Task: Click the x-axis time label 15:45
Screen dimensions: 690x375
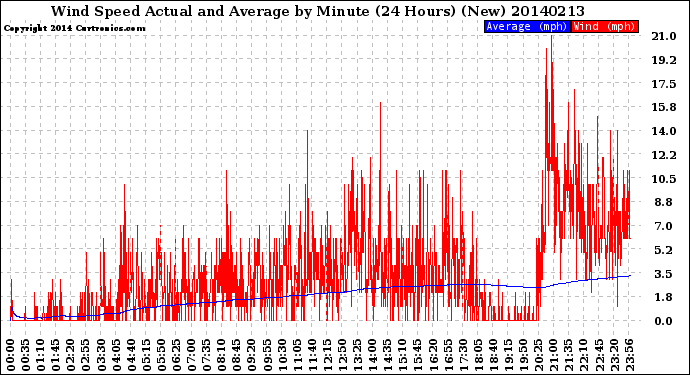Action: click(417, 355)
